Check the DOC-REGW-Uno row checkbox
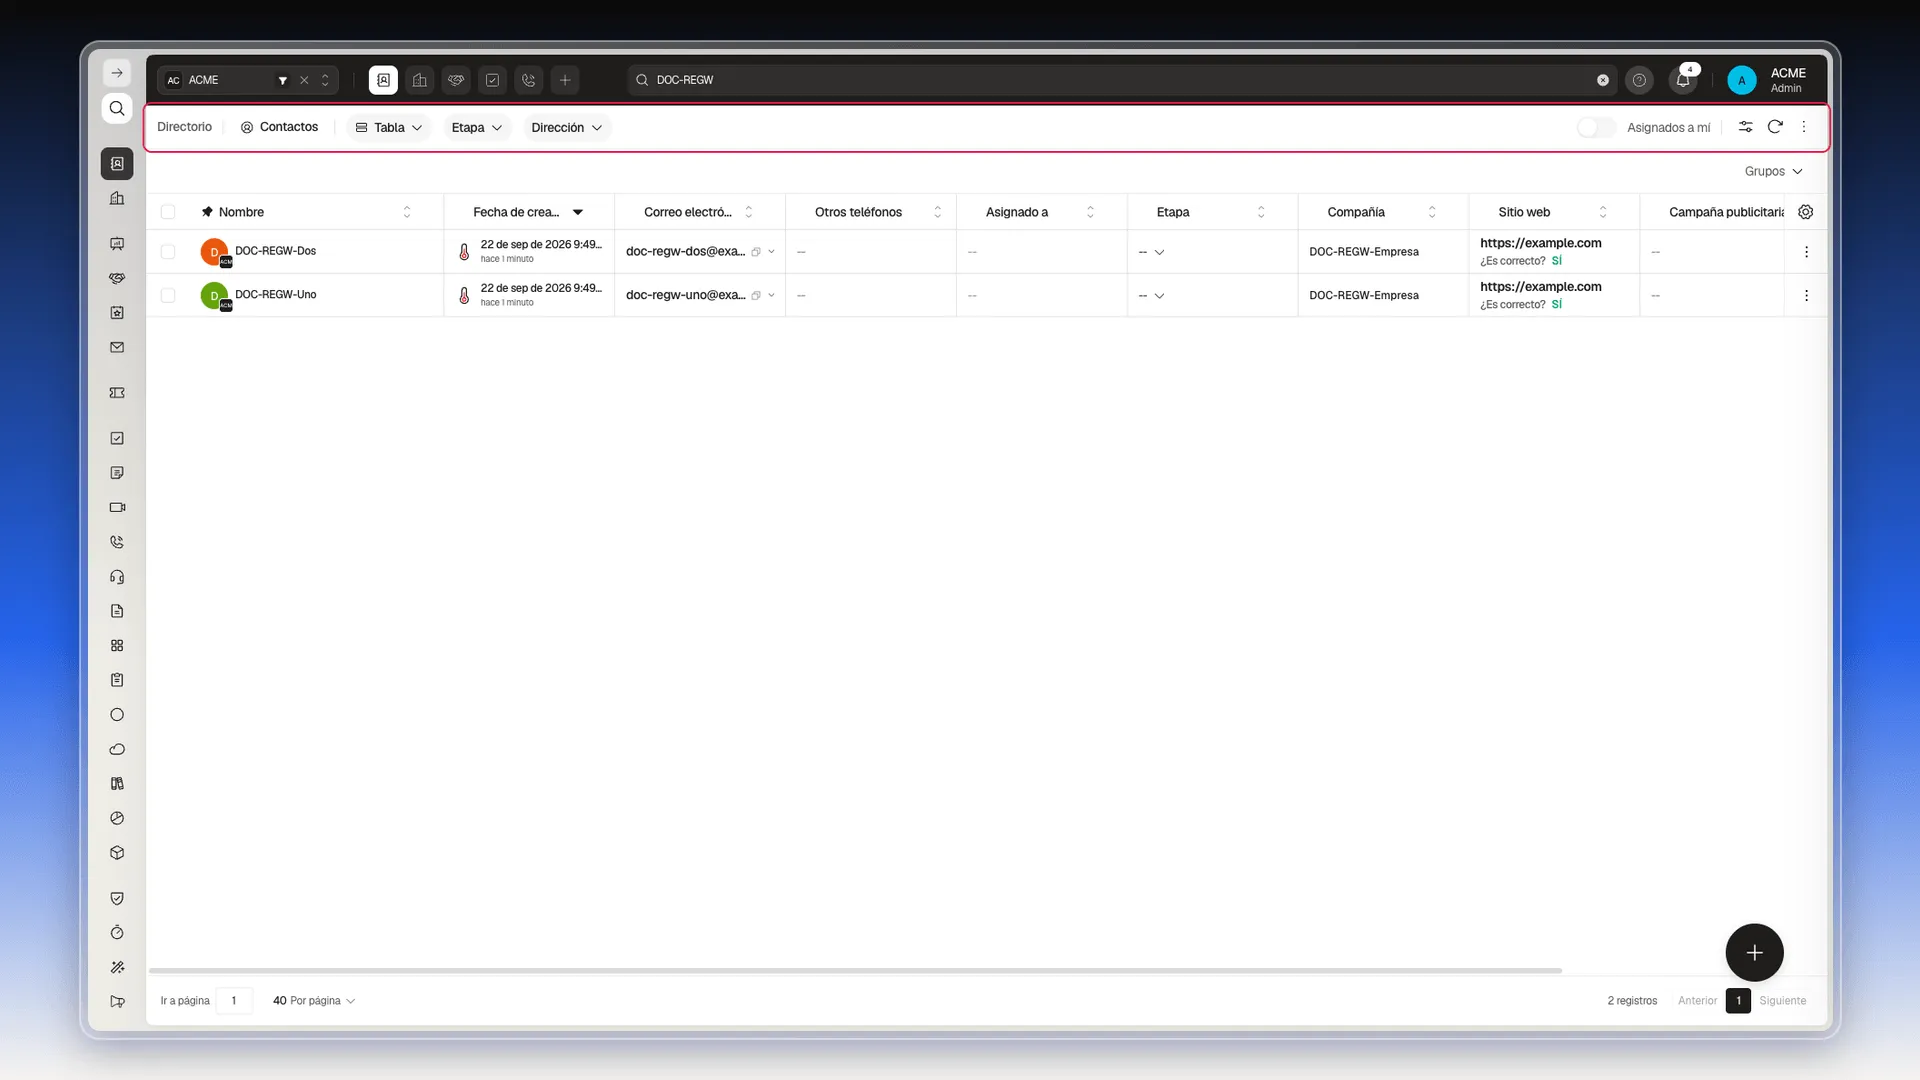This screenshot has height=1080, width=1920. (168, 295)
